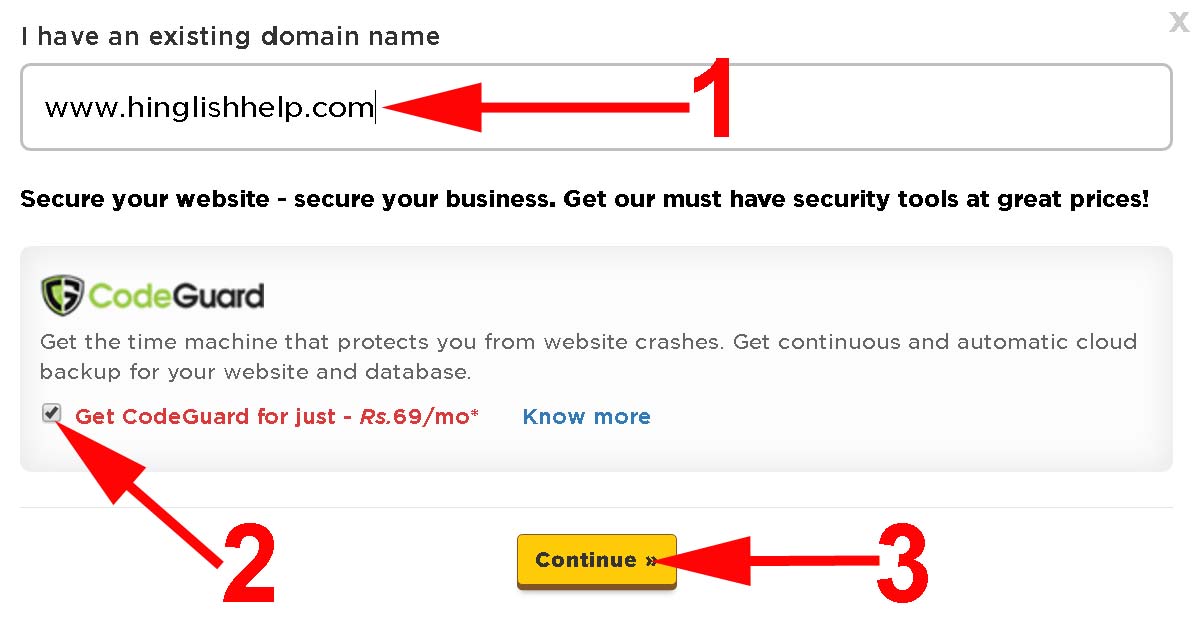Click the CodeGuard shield logo icon
The image size is (1196, 628).
coord(61,296)
